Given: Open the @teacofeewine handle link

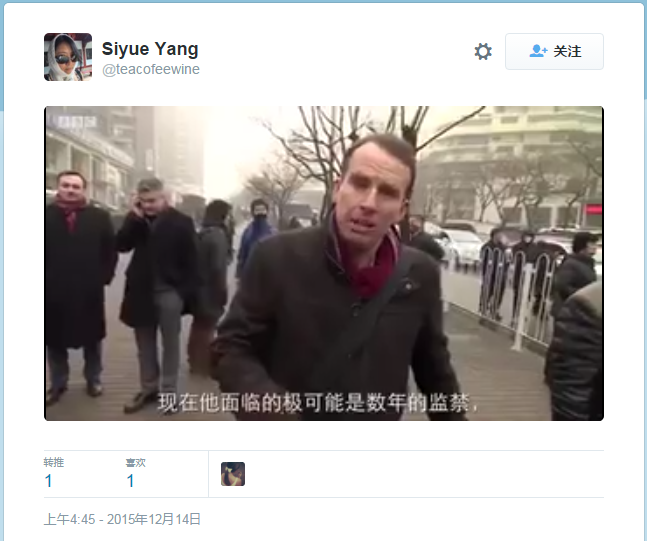Looking at the screenshot, I should 151,69.
